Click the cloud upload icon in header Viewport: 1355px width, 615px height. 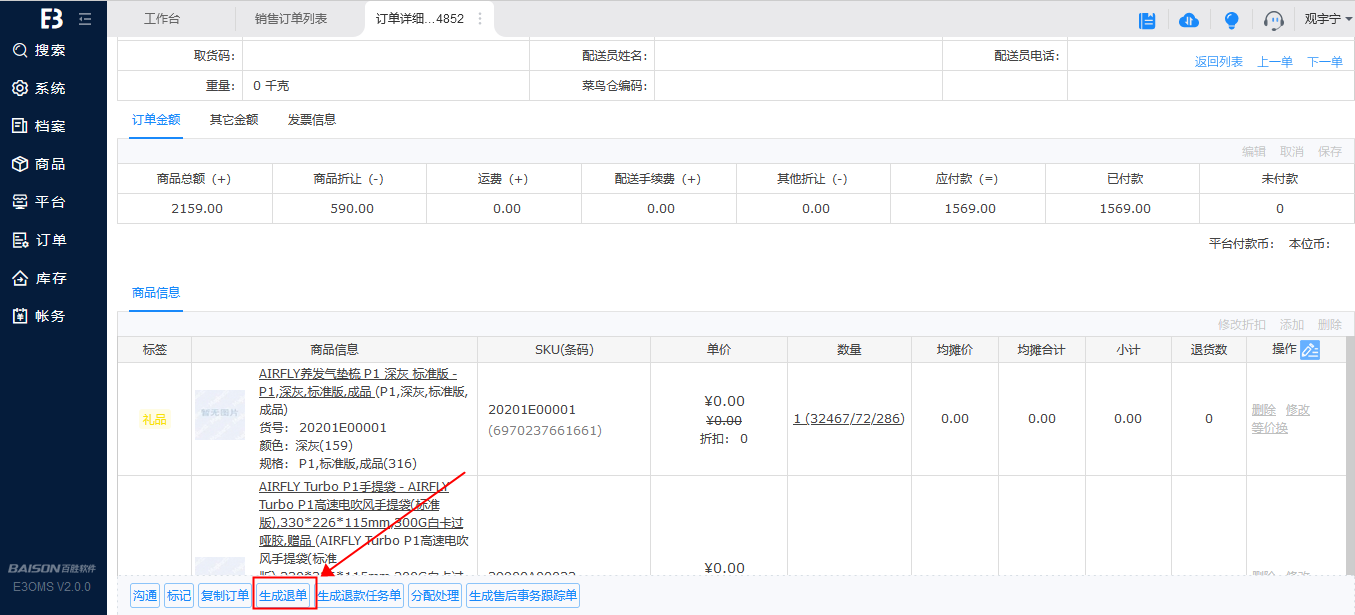pyautogui.click(x=1189, y=20)
